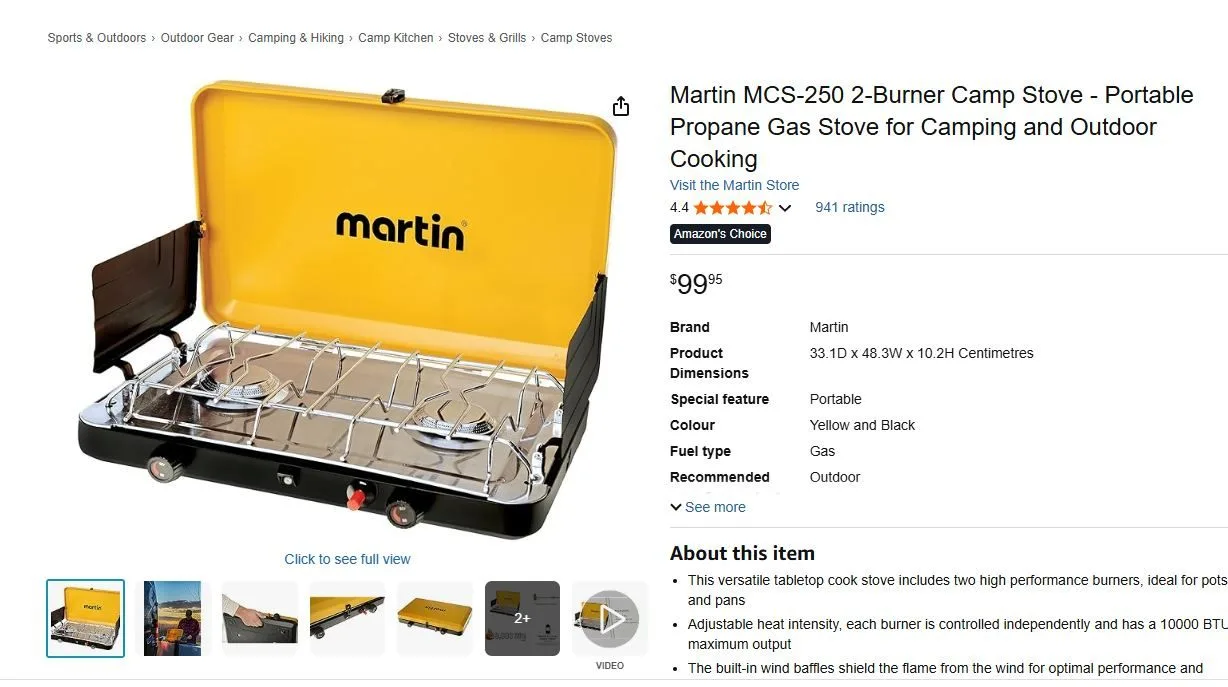Screen dimensions: 1228x687
Task: Click the share icon near the product image
Action: tap(621, 104)
